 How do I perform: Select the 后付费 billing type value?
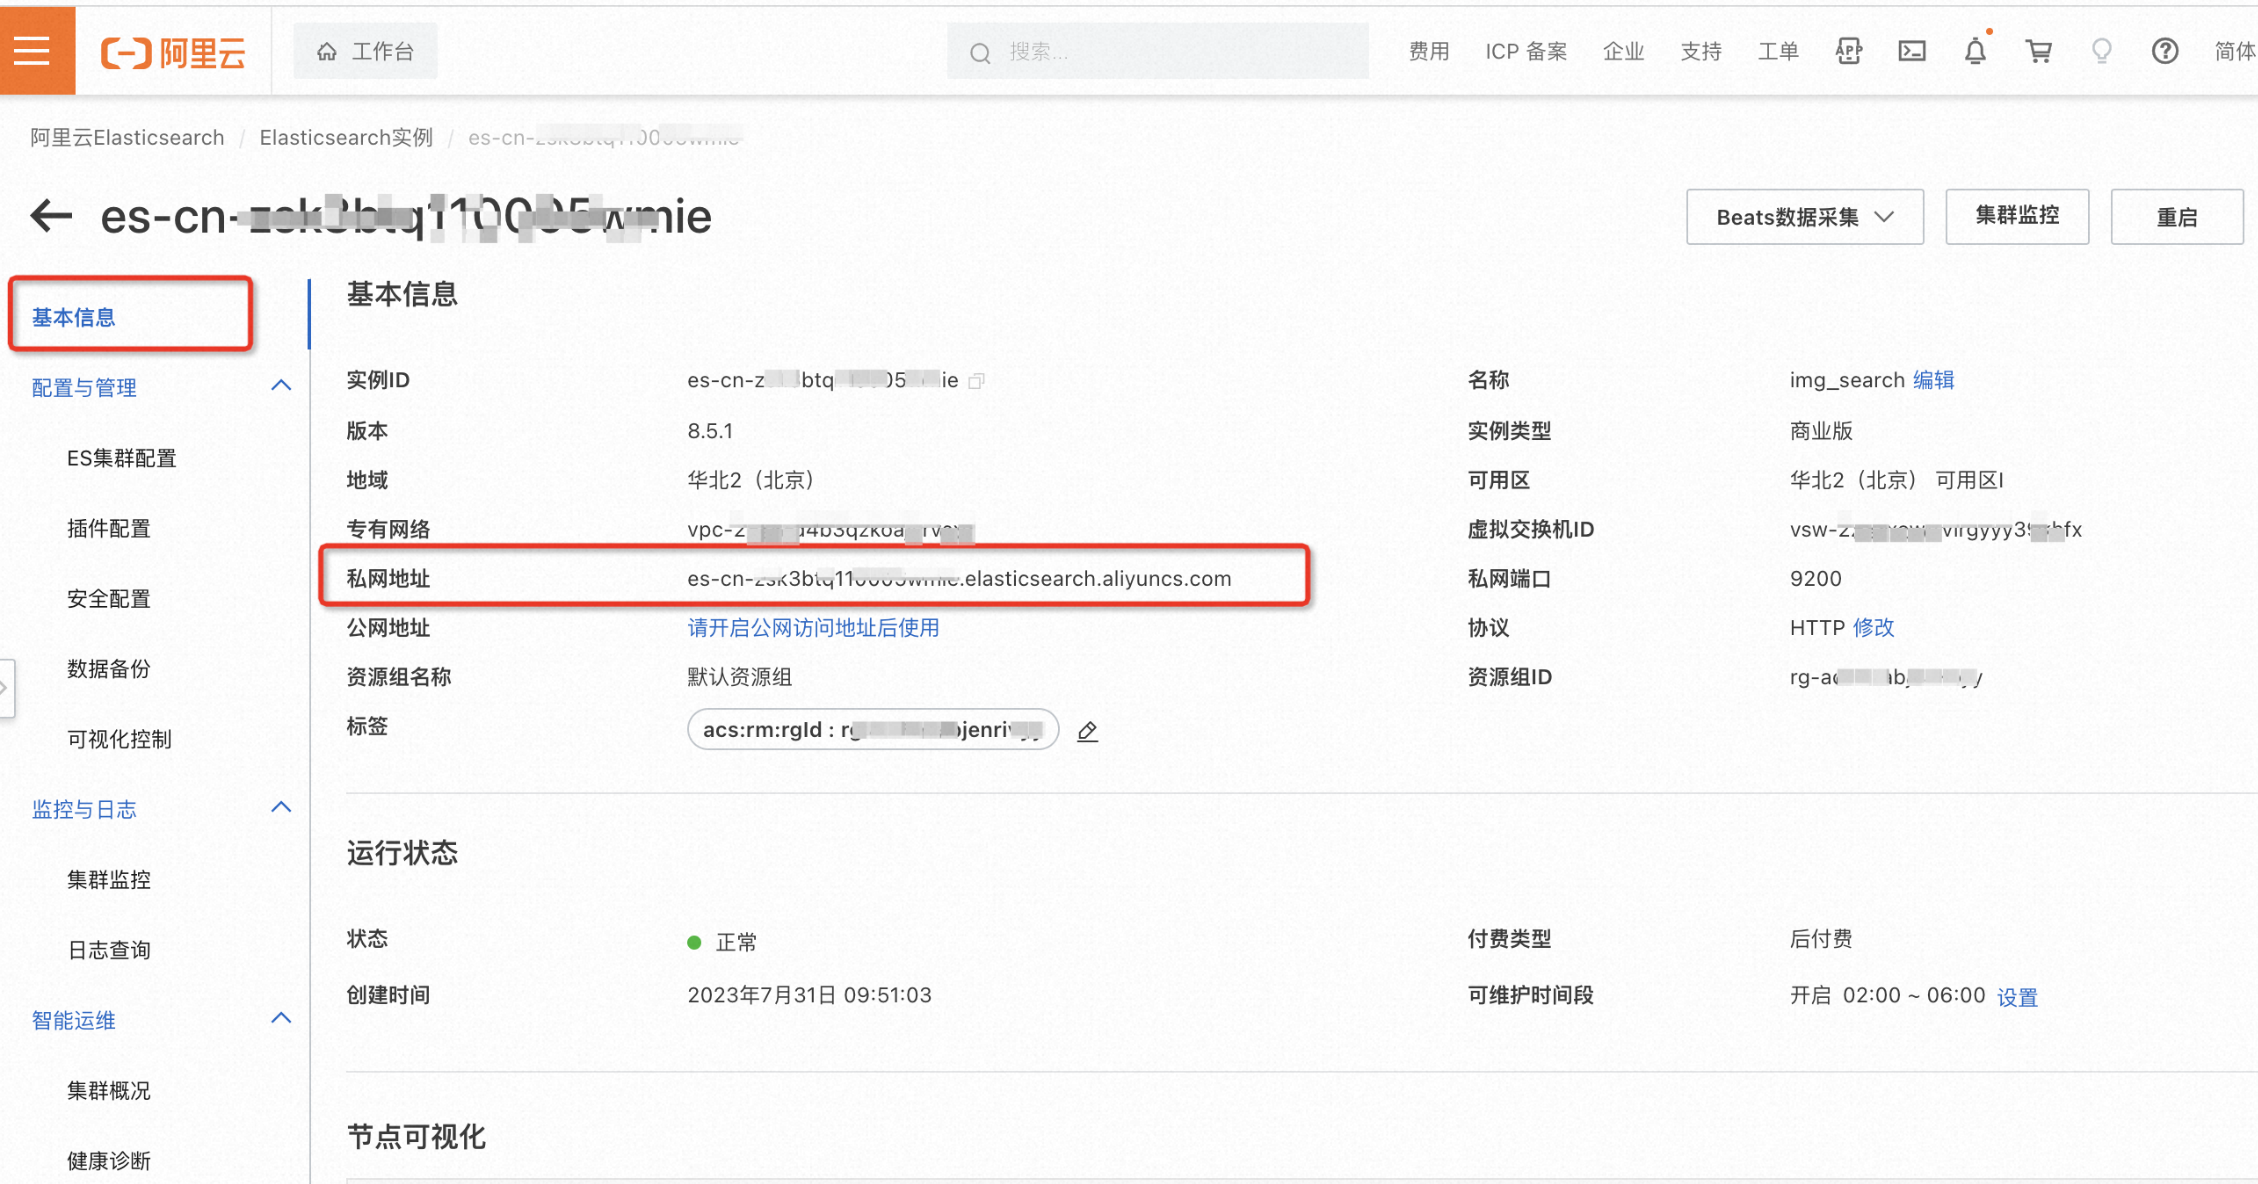coord(1821,938)
